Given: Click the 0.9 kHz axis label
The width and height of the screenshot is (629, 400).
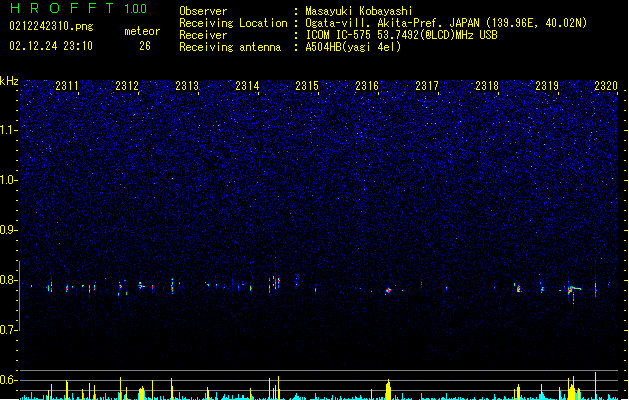Looking at the screenshot, I should point(9,230).
